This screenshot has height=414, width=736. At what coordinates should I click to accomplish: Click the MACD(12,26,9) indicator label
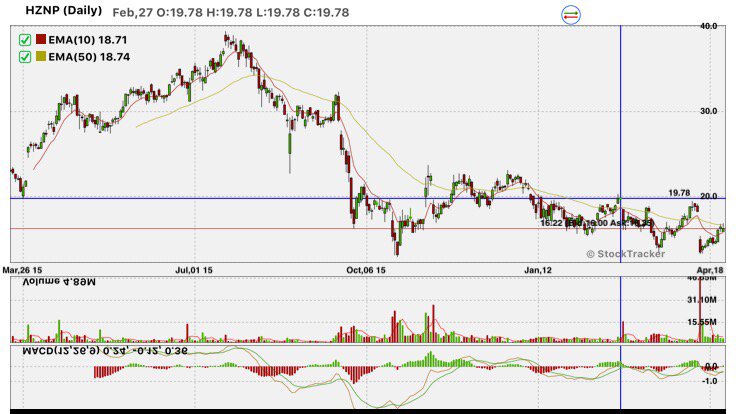coord(105,351)
